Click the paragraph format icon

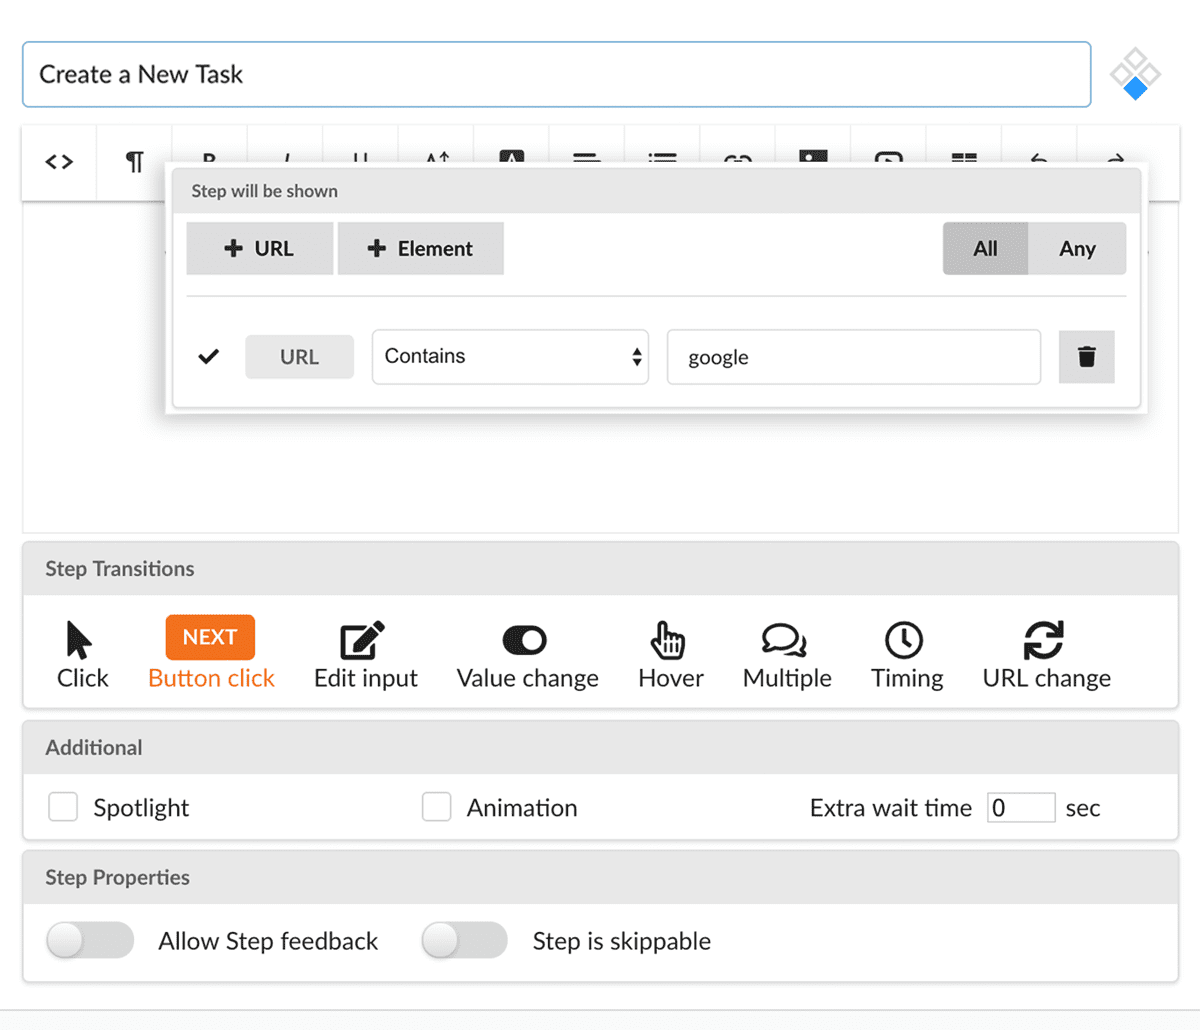click(135, 162)
